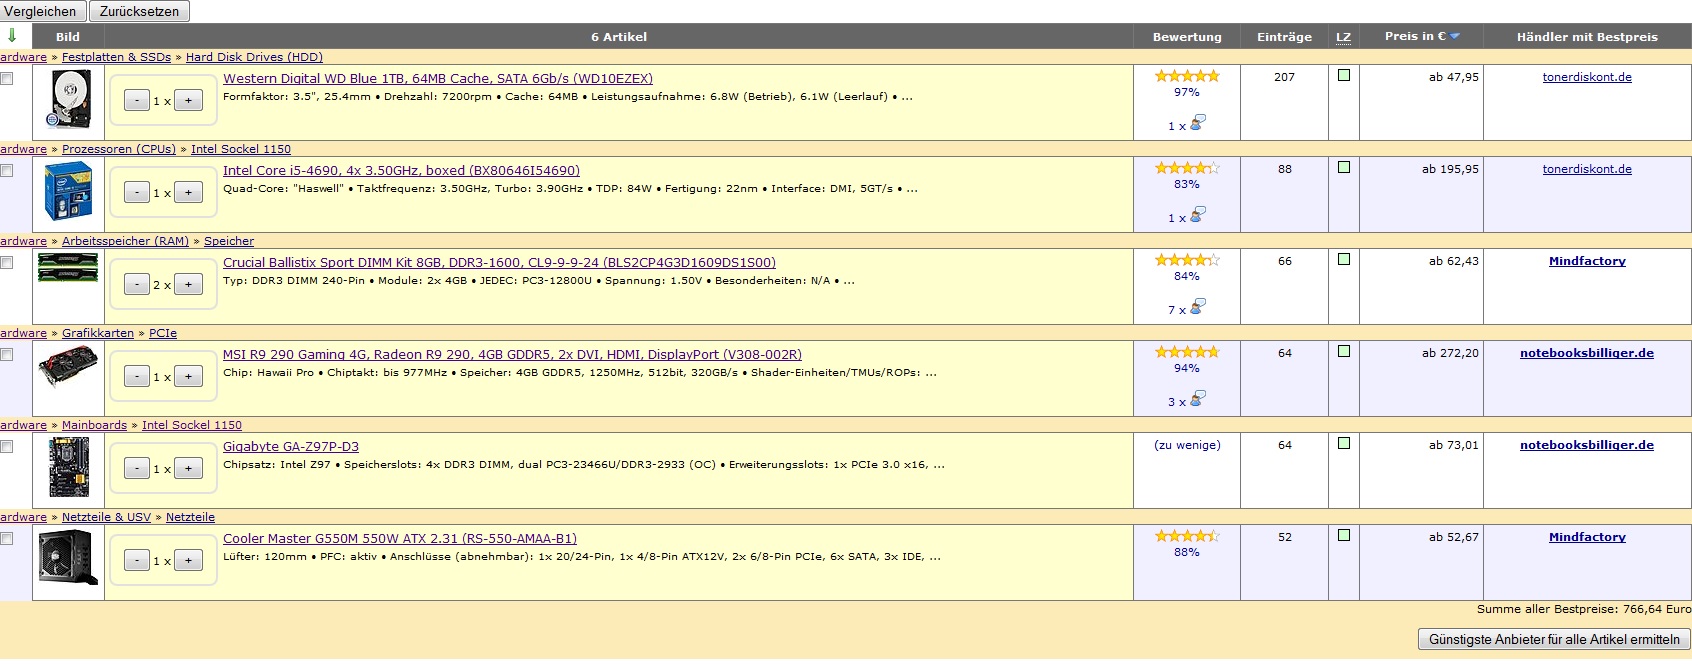Select checkbox for Western Digital WD Blue row
The image size is (1692, 664).
pos(7,78)
